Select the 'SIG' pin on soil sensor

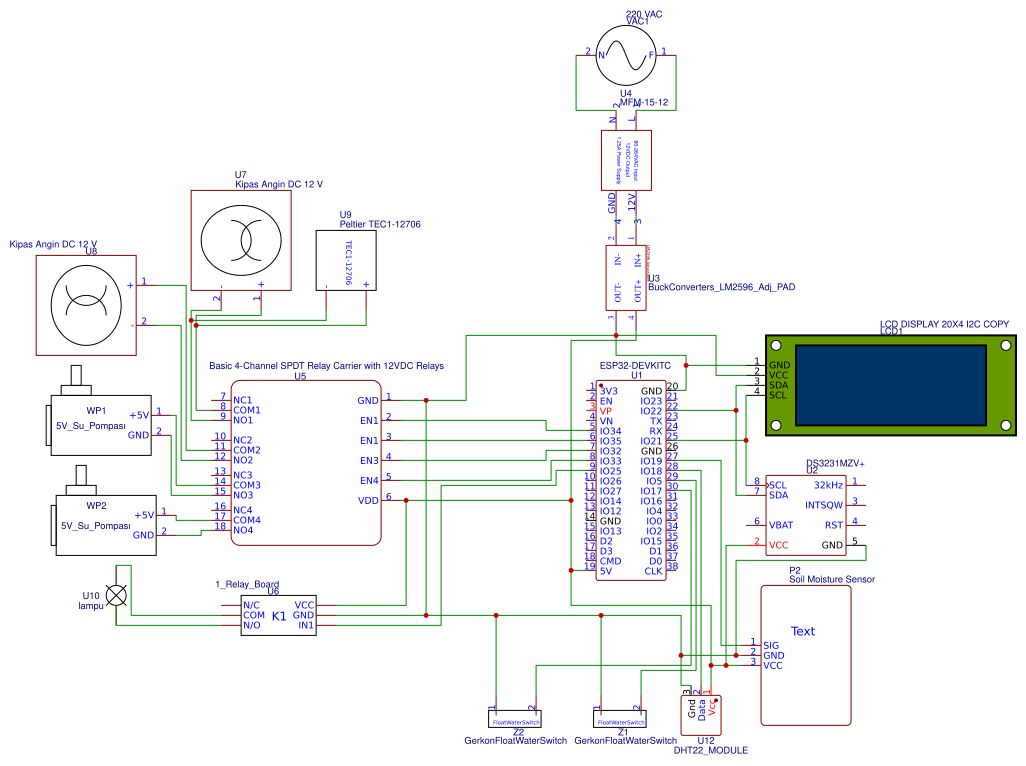(x=771, y=646)
